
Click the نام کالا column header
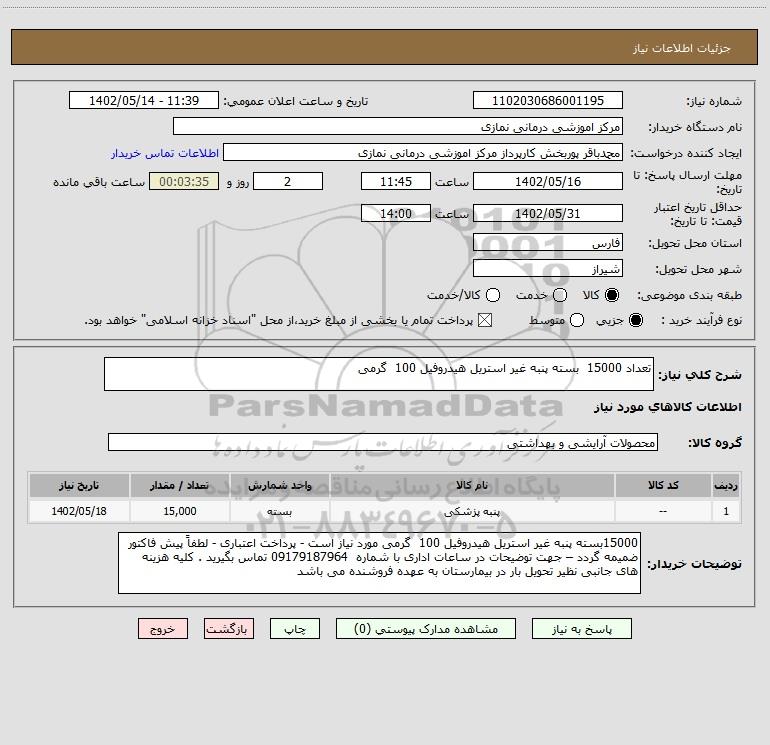point(472,485)
